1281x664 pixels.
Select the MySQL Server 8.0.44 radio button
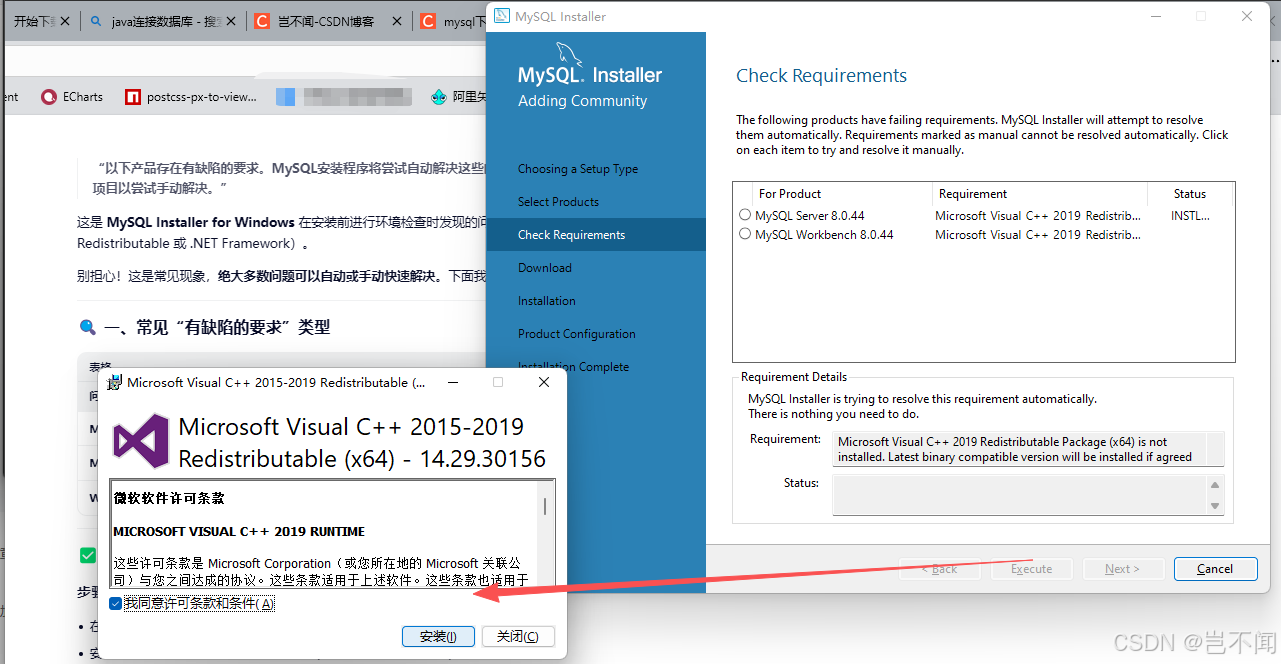pyautogui.click(x=744, y=215)
